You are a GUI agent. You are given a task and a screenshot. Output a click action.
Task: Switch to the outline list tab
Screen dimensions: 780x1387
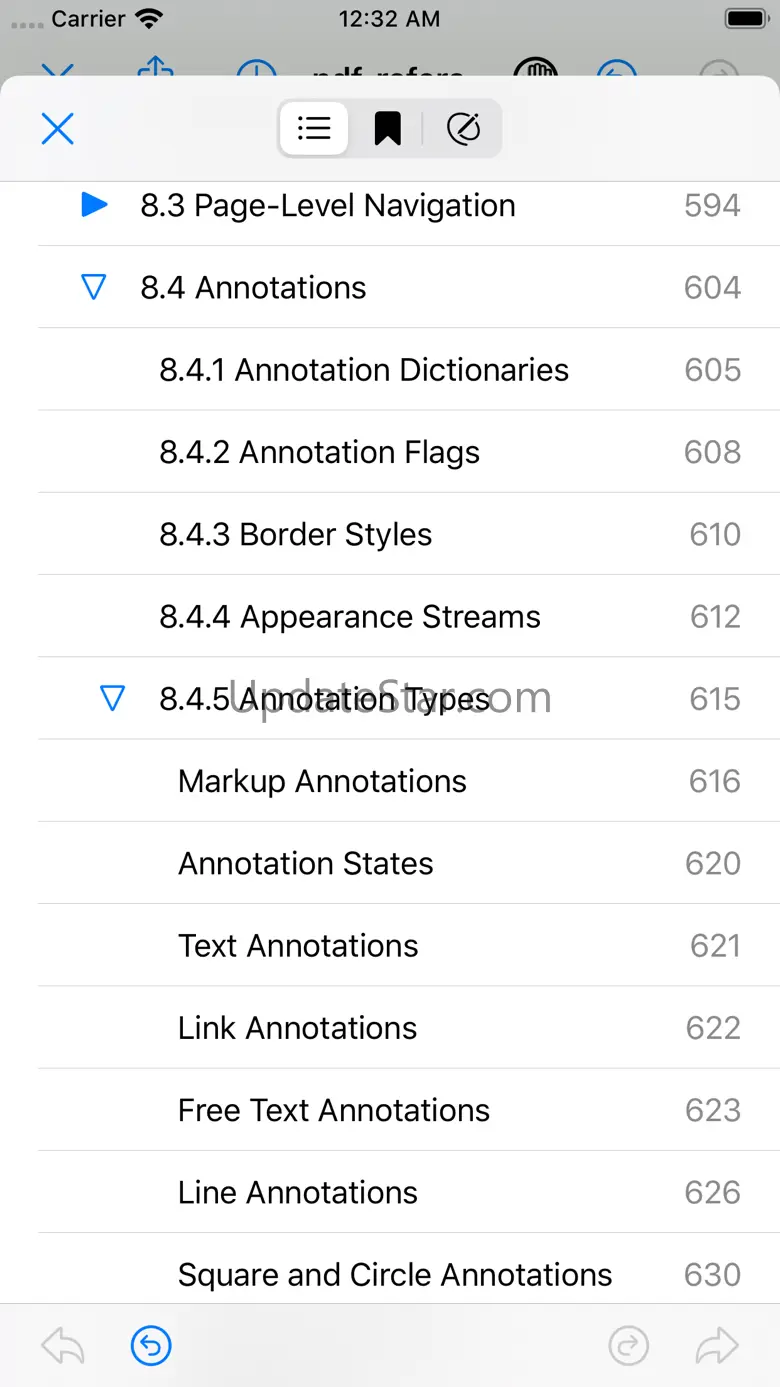click(x=314, y=129)
